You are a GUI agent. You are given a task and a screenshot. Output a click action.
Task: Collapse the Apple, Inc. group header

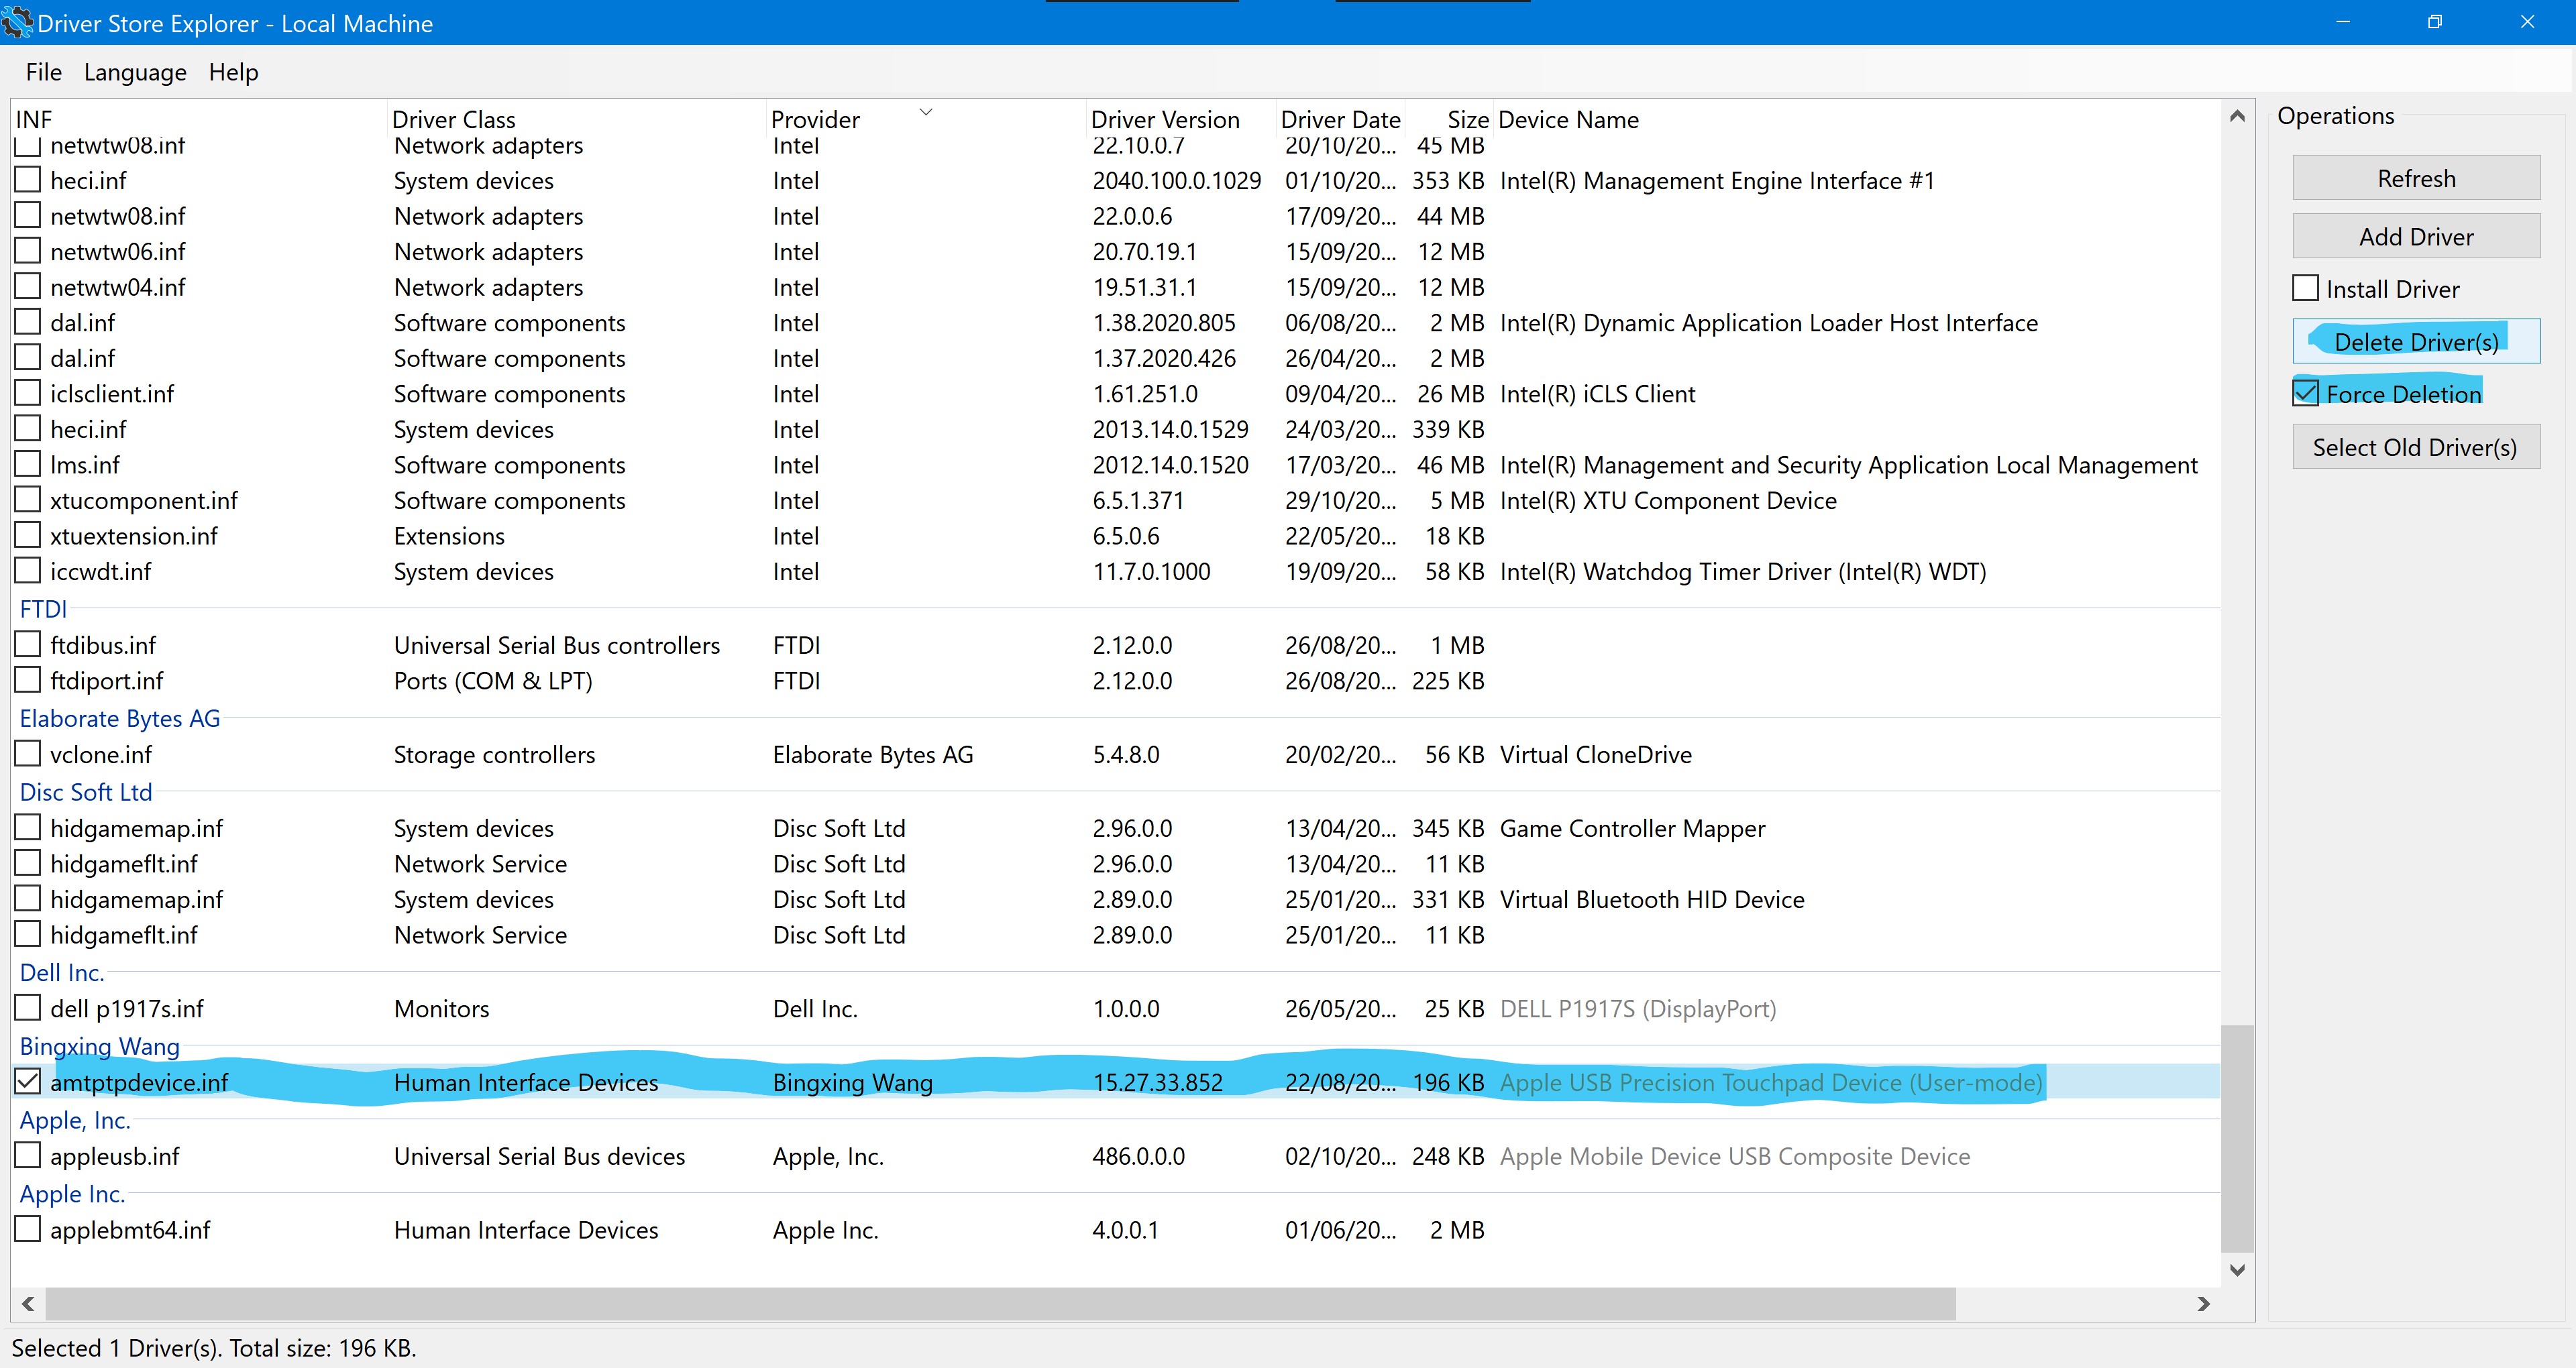(x=75, y=1120)
